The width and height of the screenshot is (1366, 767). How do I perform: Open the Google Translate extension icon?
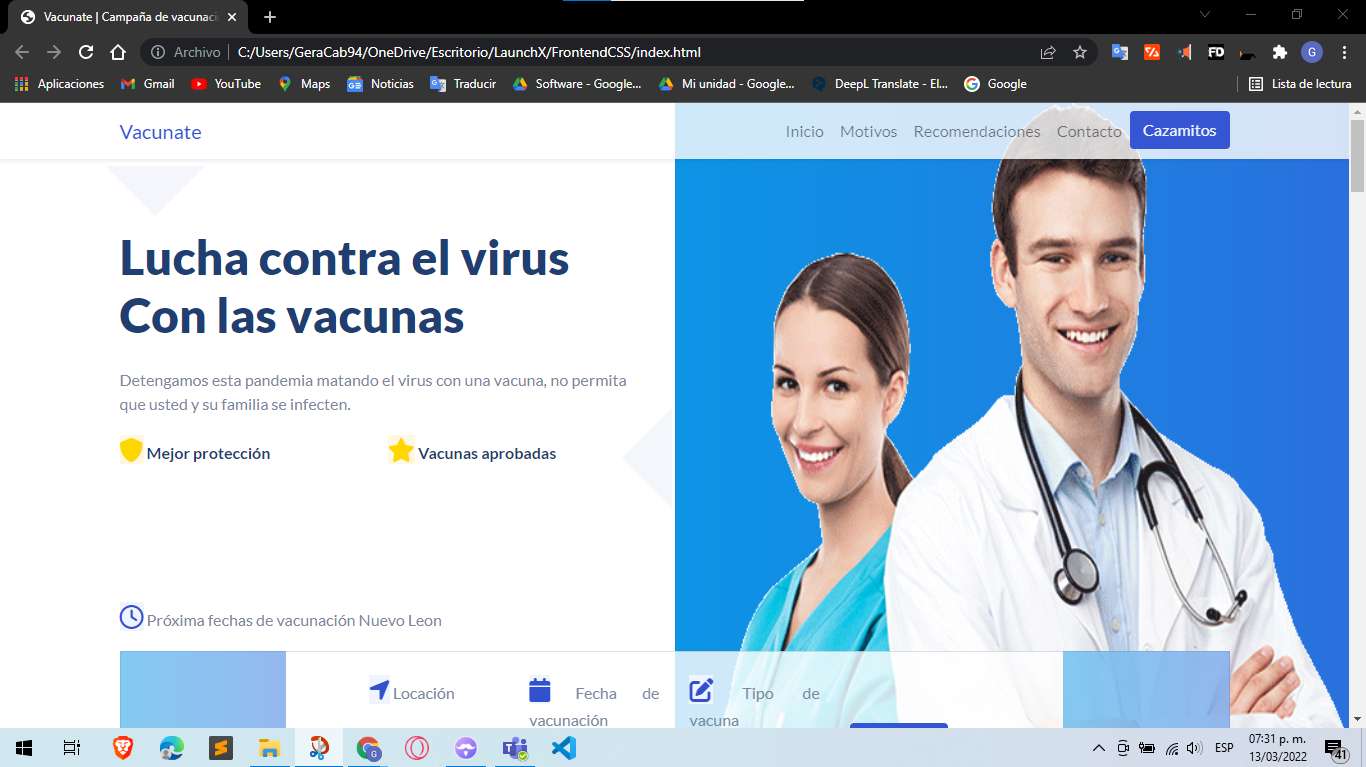pos(1120,52)
